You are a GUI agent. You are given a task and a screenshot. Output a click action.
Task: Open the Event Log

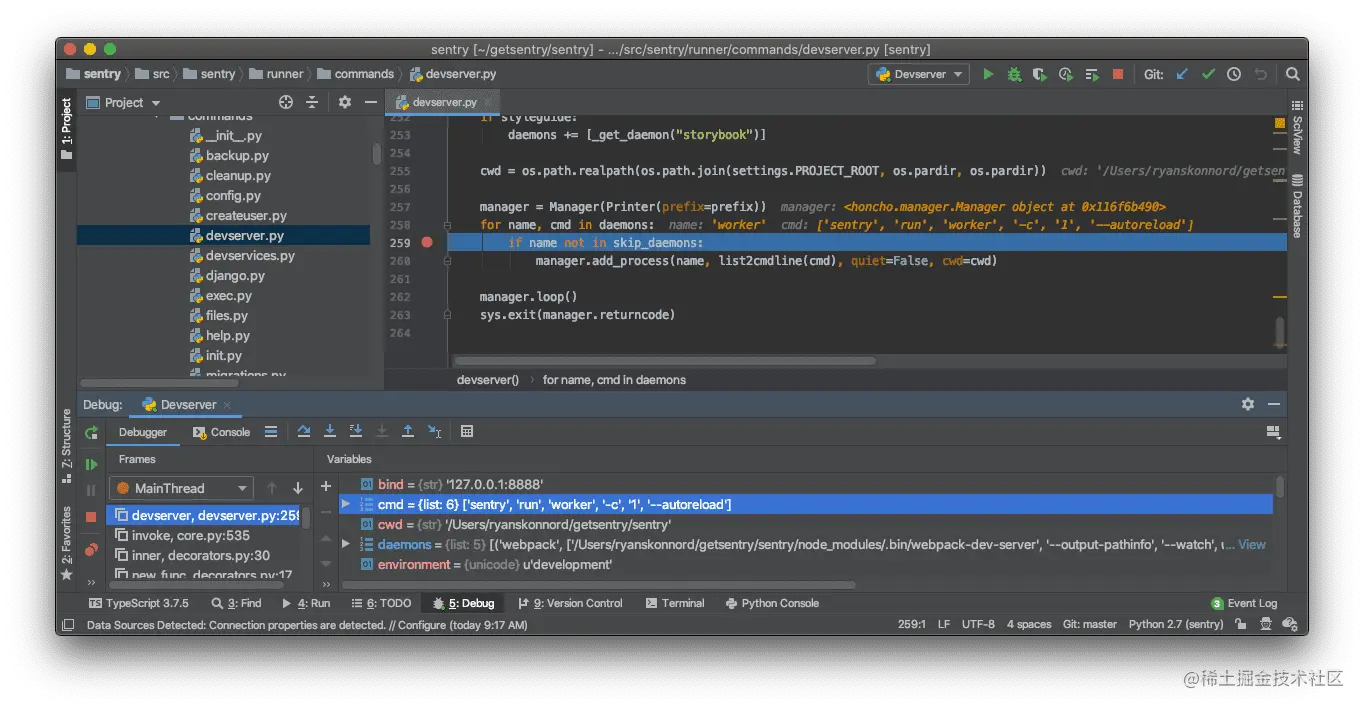[1244, 603]
